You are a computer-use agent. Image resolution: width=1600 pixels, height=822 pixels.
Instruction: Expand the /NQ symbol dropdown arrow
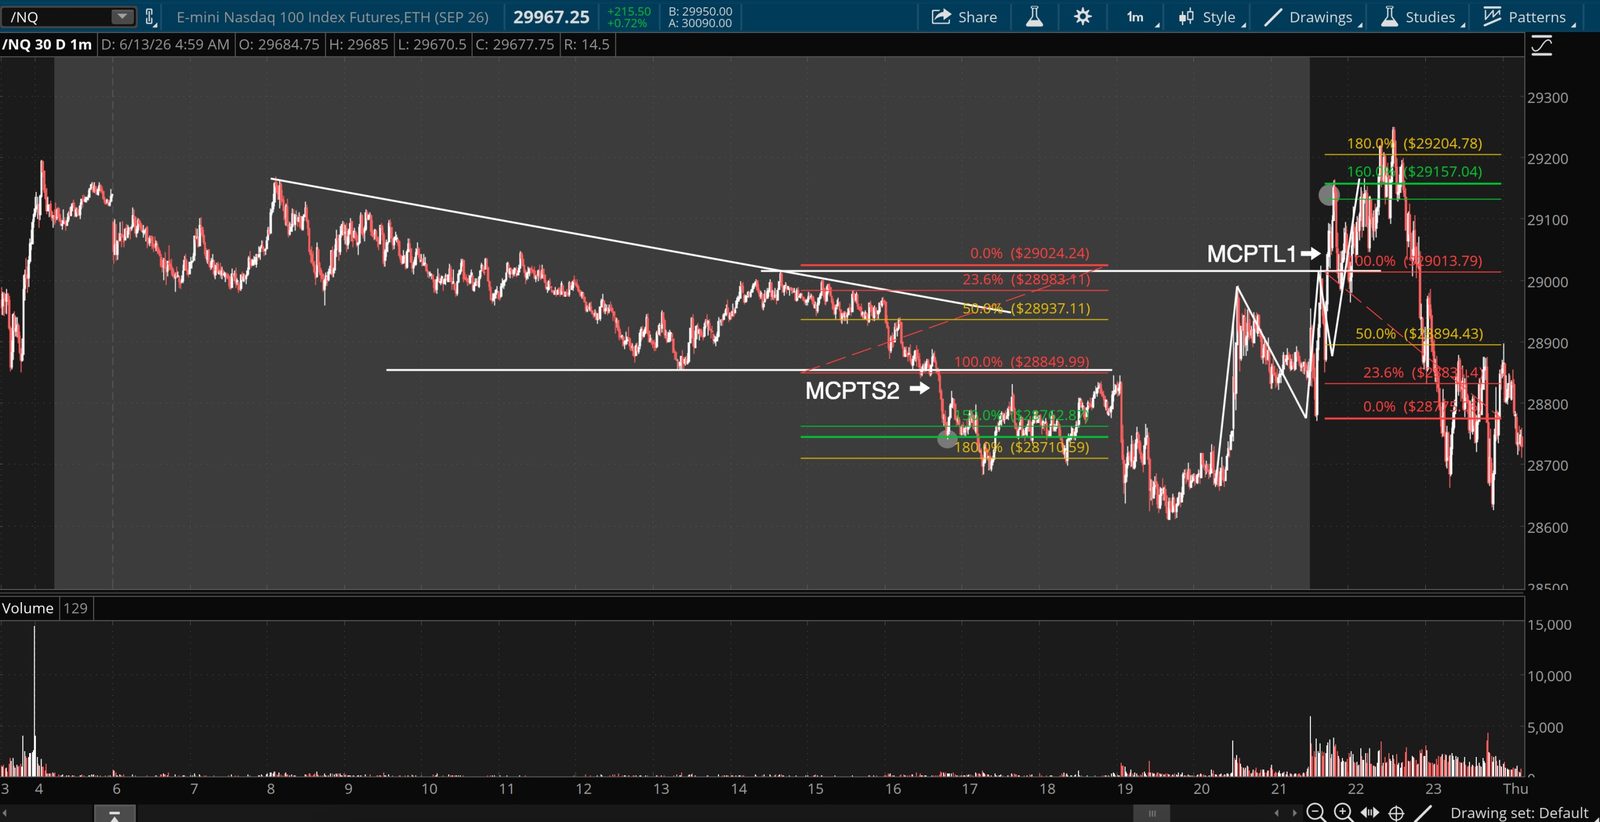tap(122, 17)
